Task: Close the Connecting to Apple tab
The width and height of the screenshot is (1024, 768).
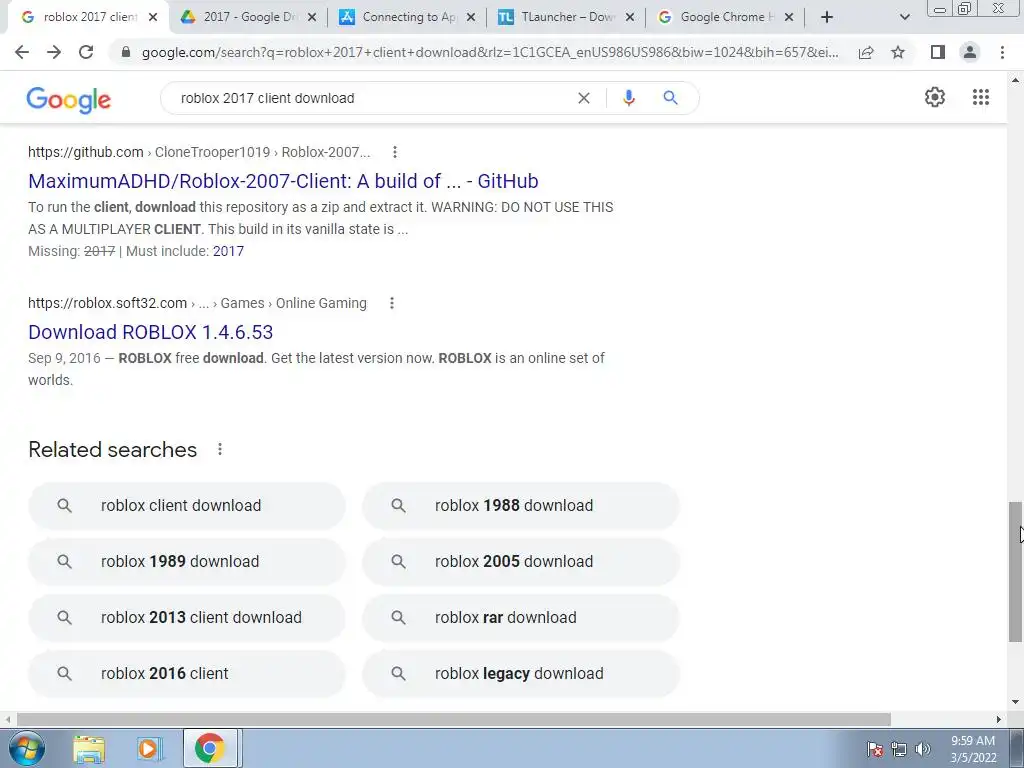Action: click(471, 18)
